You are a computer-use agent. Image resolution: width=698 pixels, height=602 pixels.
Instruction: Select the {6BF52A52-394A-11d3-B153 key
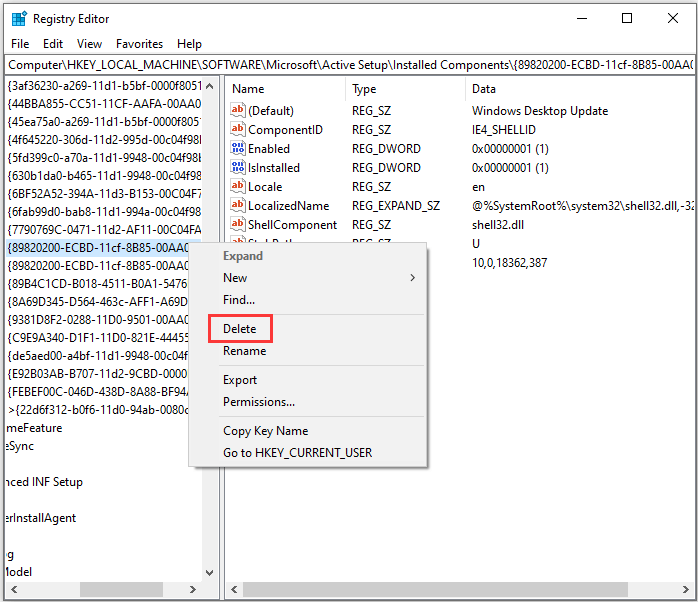coord(105,194)
